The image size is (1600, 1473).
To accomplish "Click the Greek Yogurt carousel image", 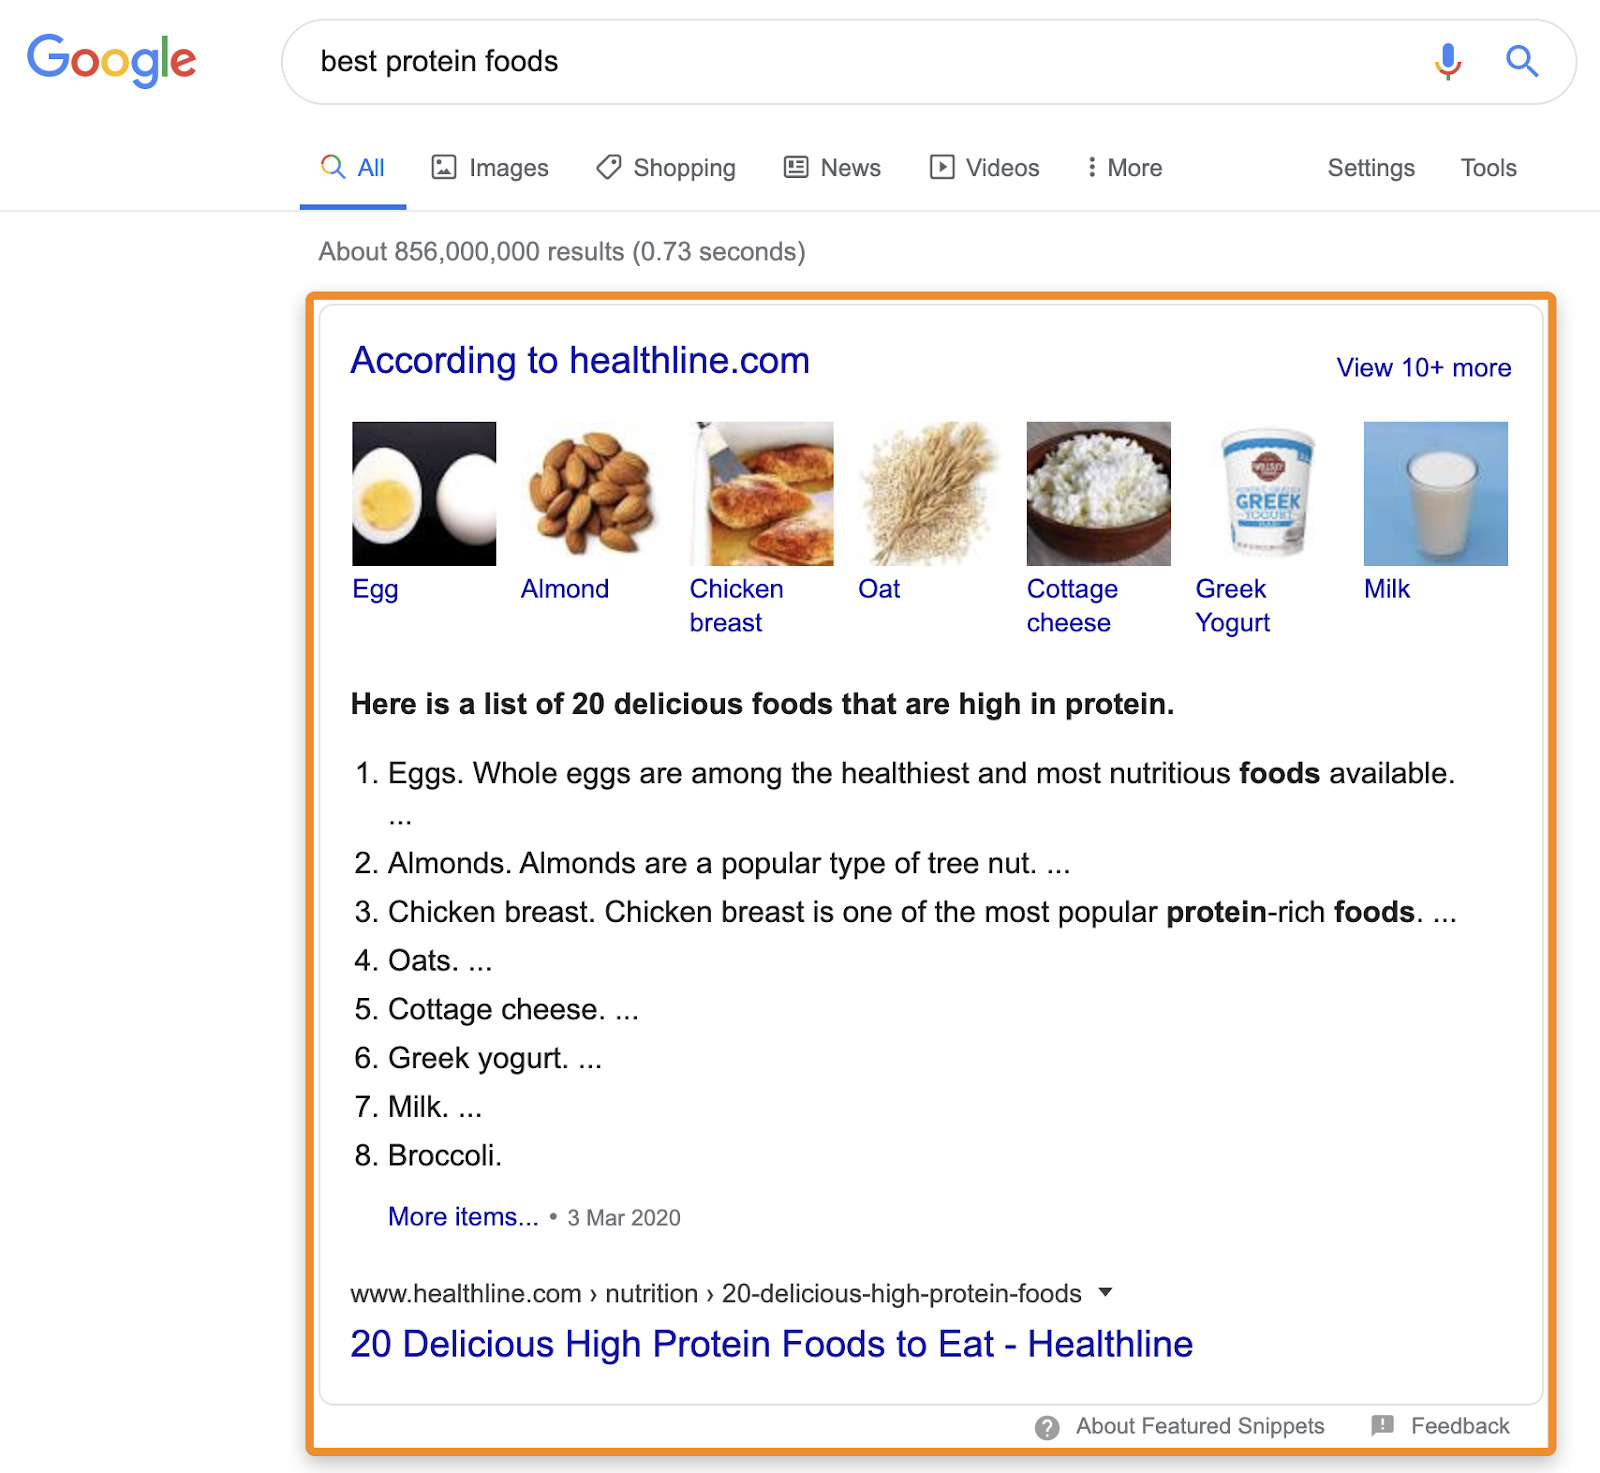I will point(1264,492).
